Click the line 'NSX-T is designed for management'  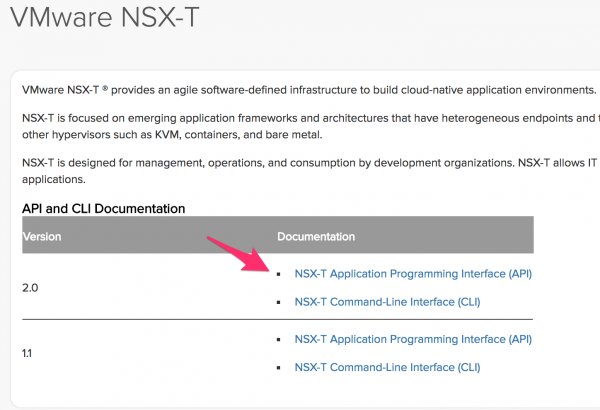(x=311, y=163)
